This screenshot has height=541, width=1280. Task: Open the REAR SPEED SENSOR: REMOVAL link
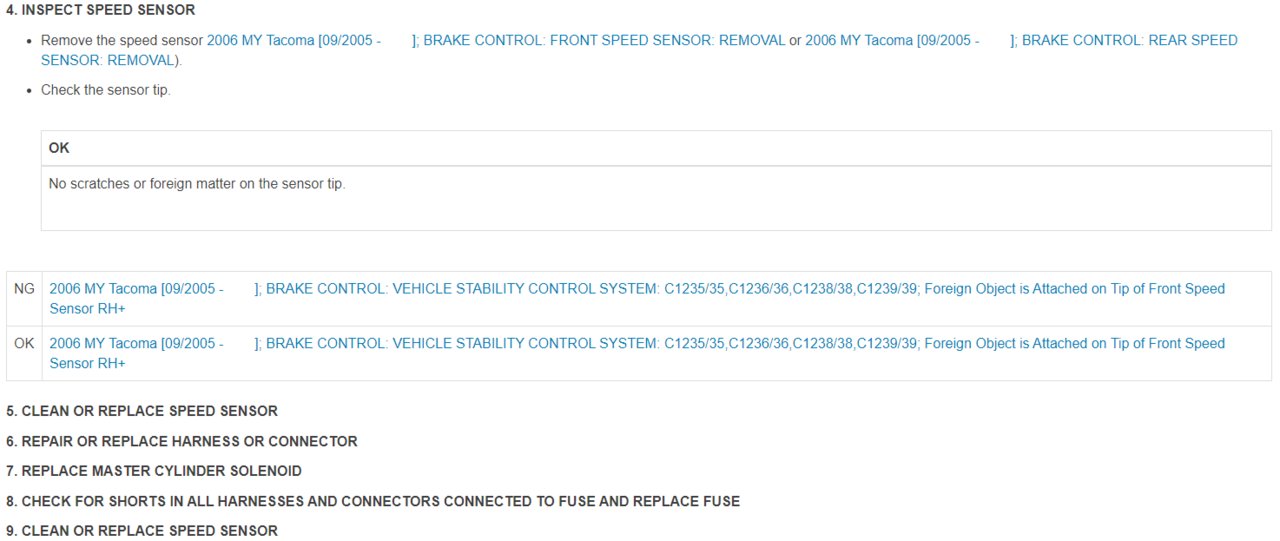[1021, 41]
